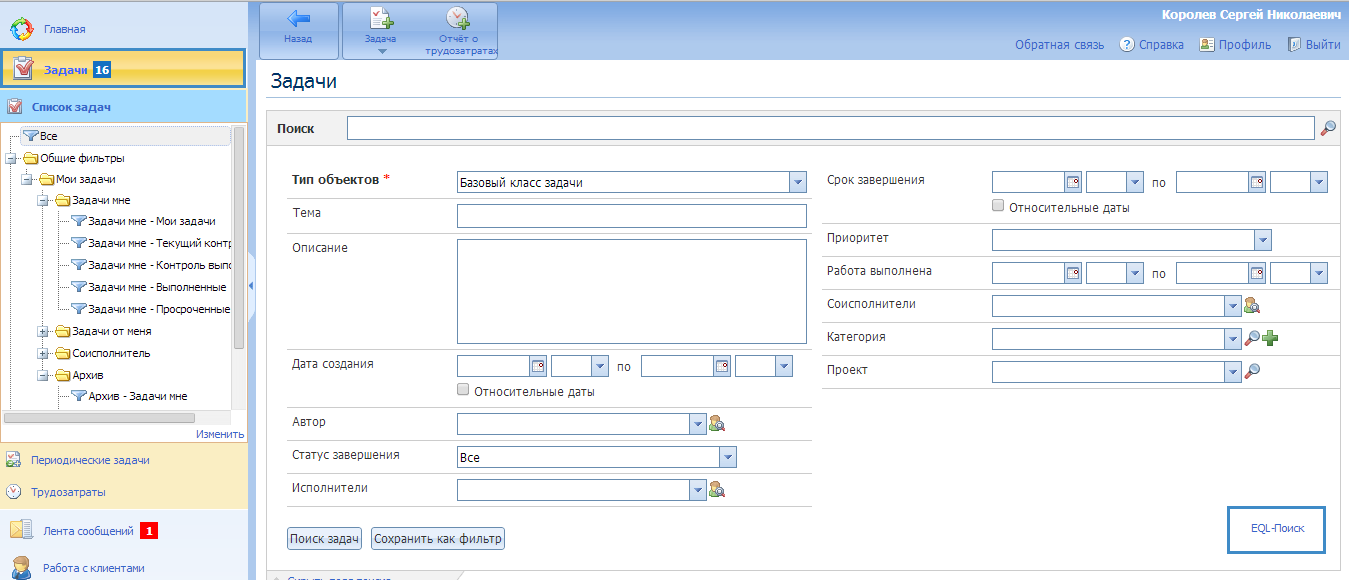1349x580 pixels.
Task: Click the Назад back arrow button
Action: (297, 29)
